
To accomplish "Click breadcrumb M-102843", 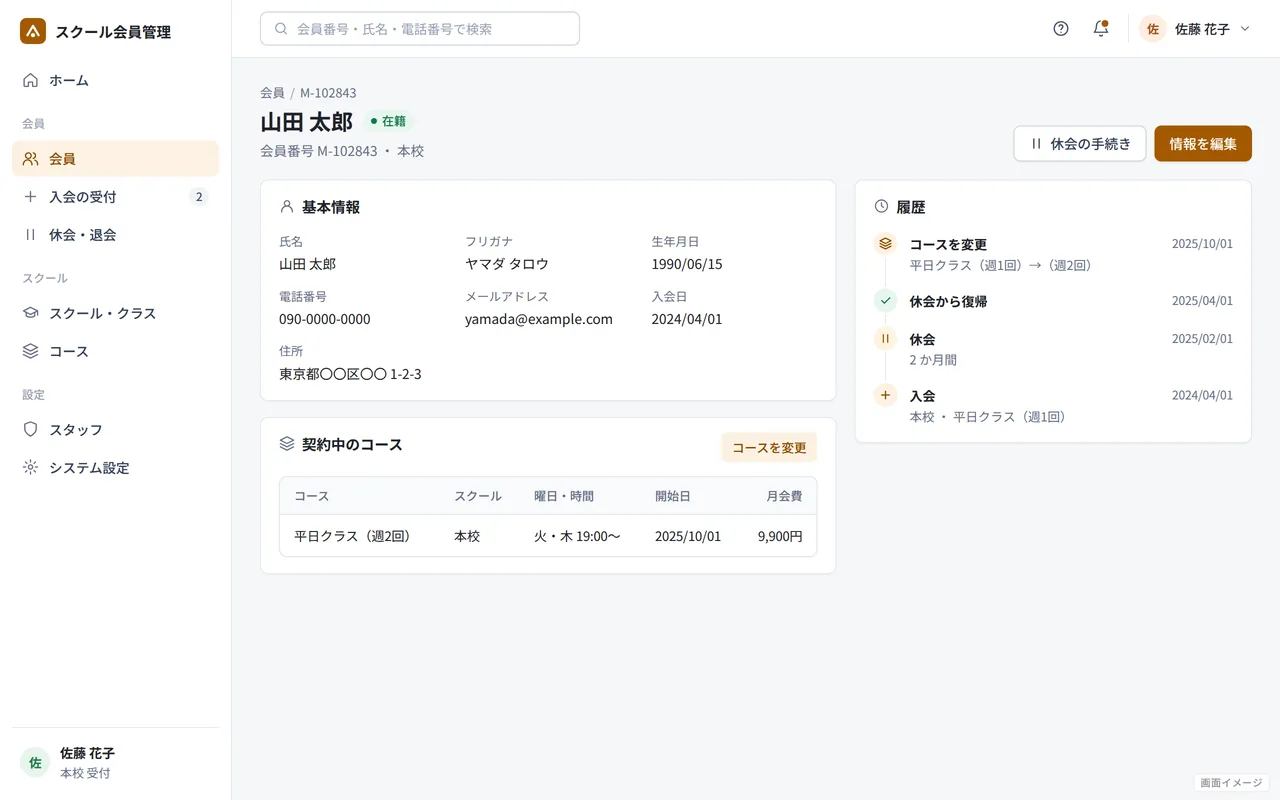I will coord(328,93).
